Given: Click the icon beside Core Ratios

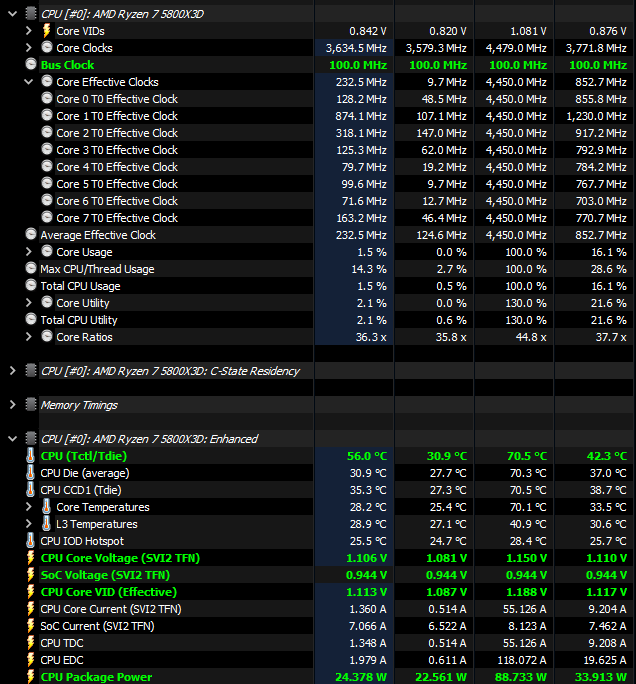Looking at the screenshot, I should (47, 336).
